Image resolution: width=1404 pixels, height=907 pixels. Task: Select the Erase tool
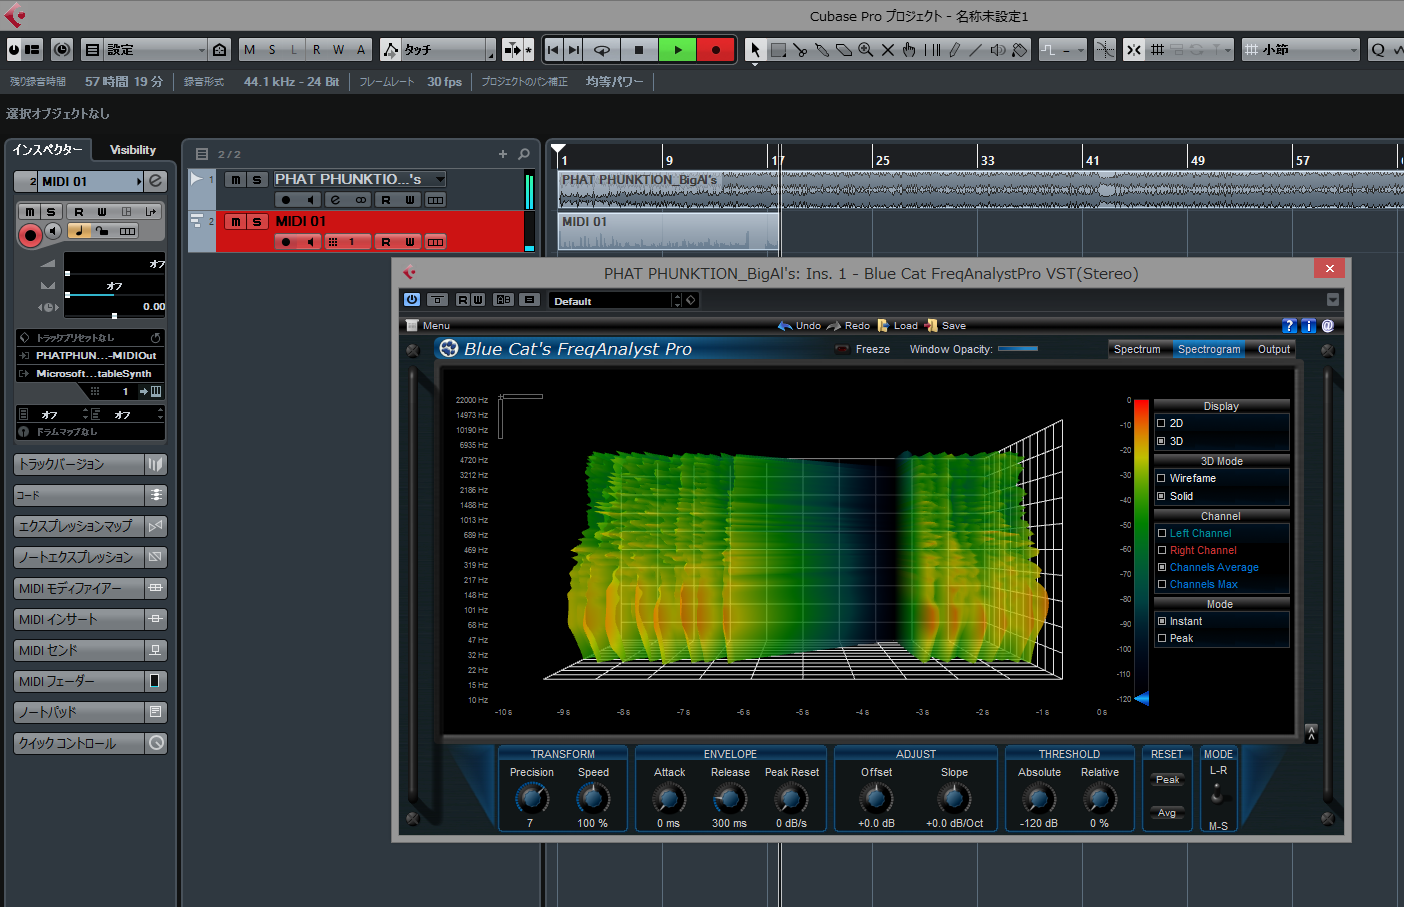point(844,49)
